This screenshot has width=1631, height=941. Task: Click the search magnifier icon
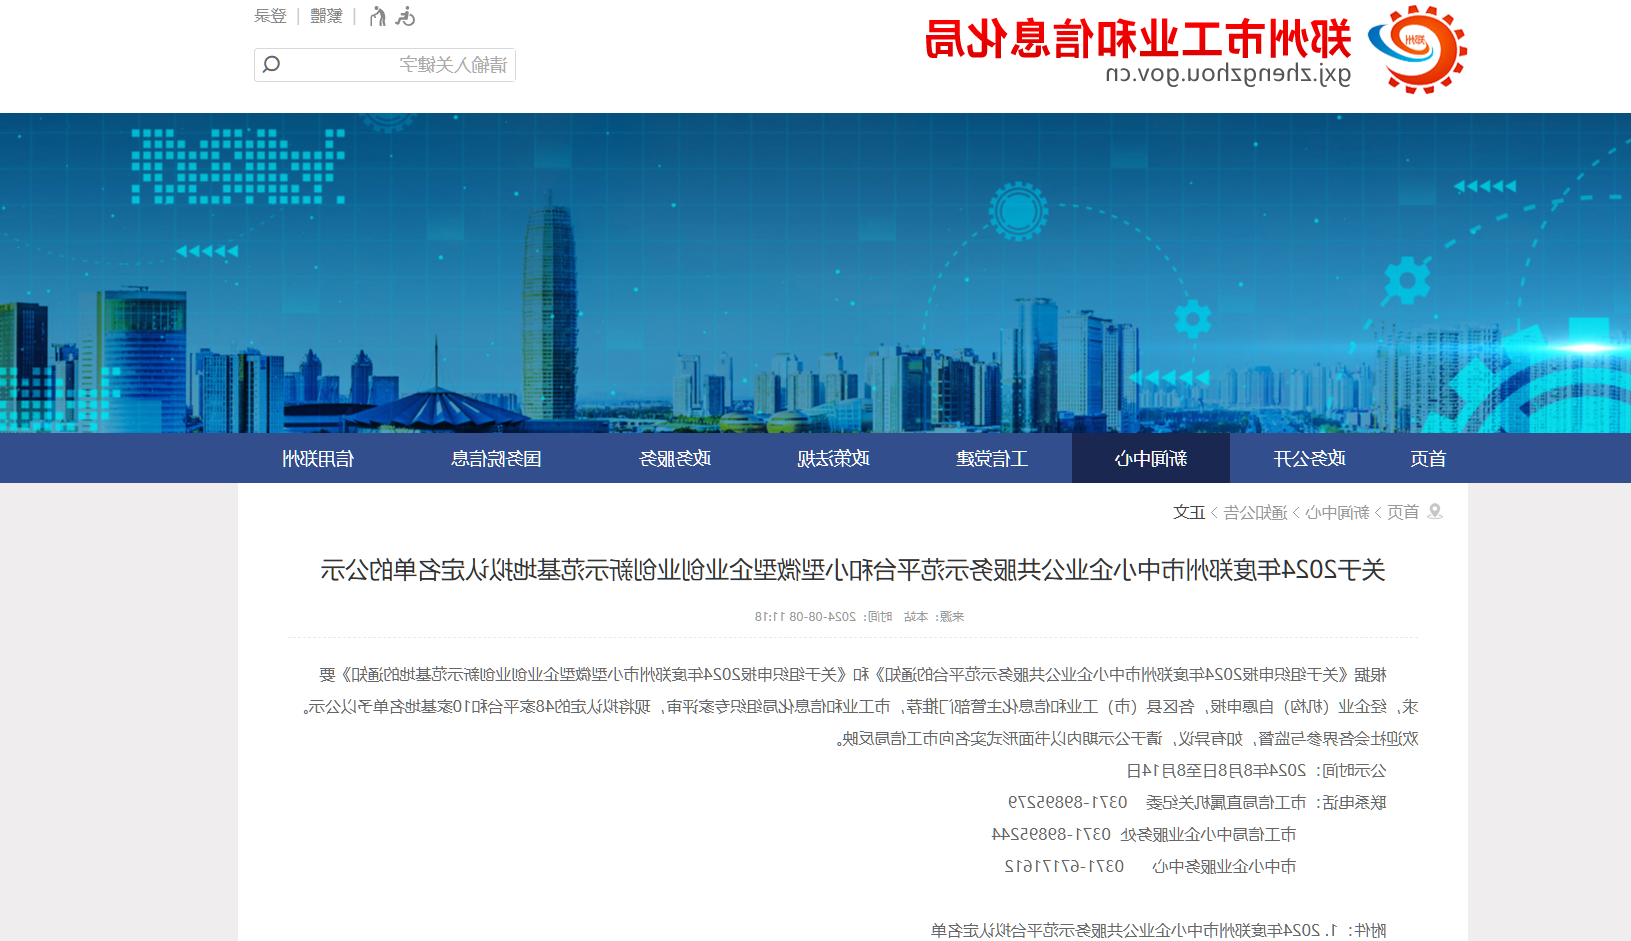tap(271, 65)
